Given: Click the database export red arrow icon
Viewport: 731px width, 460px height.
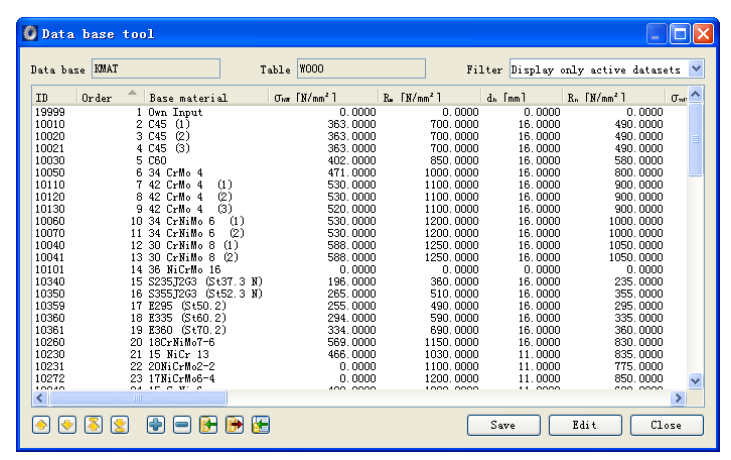Looking at the screenshot, I should 234,425.
